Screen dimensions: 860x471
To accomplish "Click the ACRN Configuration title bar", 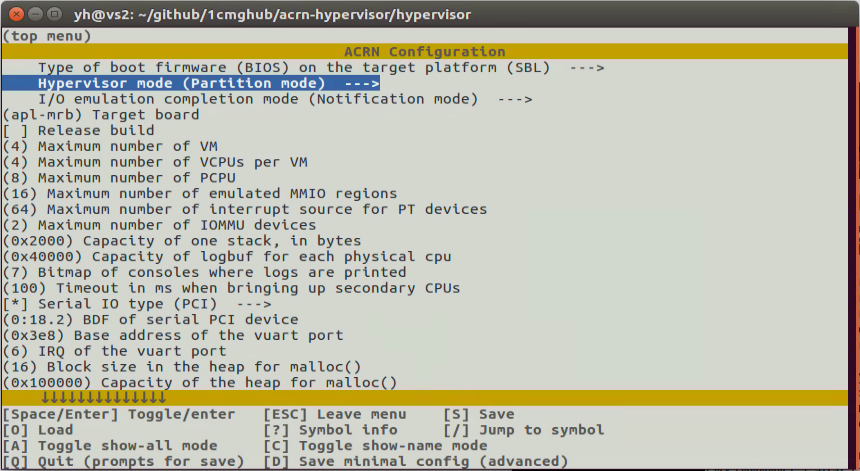I will 425,52.
